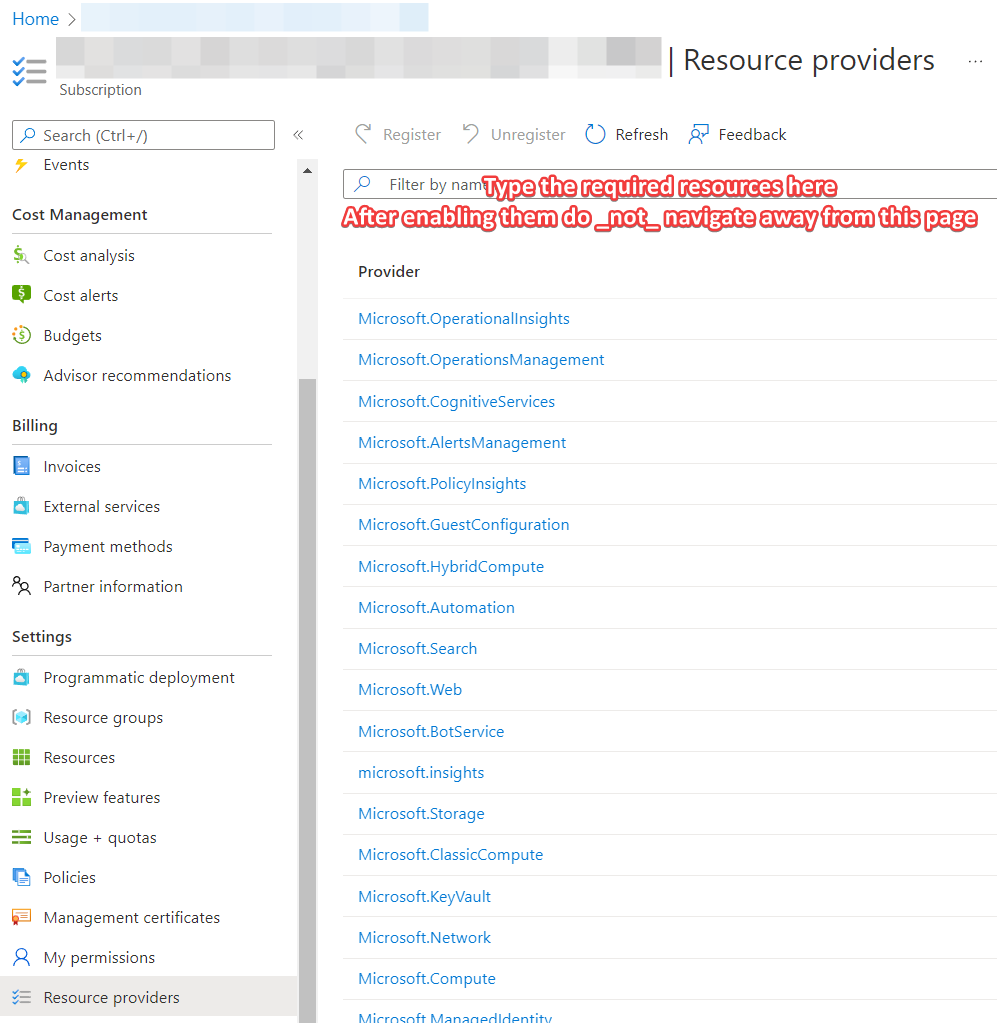Click the magnifier icon in sidebar search
Viewport: 997px width, 1023px height.
pos(27,135)
